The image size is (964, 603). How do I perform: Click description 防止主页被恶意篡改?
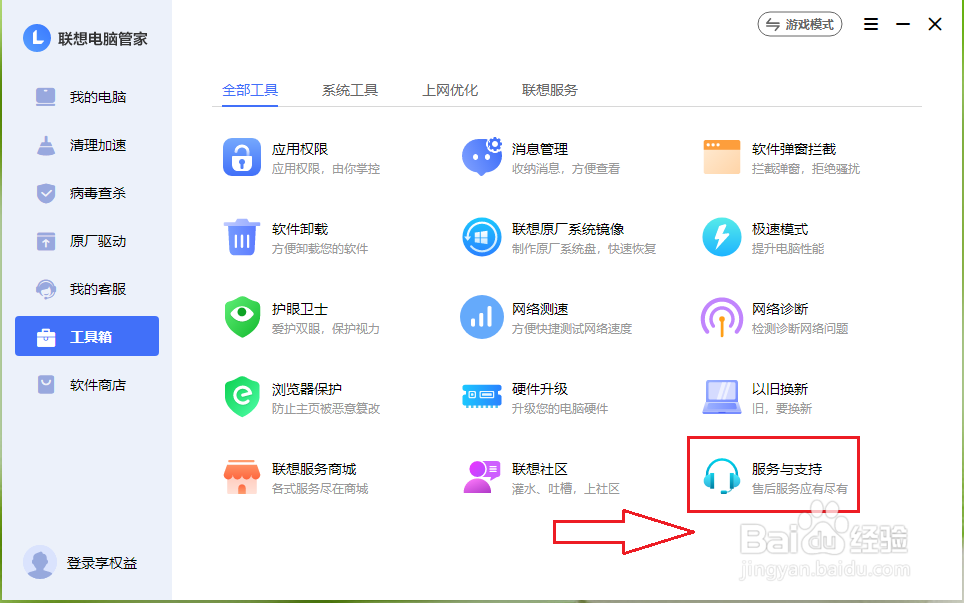point(326,409)
